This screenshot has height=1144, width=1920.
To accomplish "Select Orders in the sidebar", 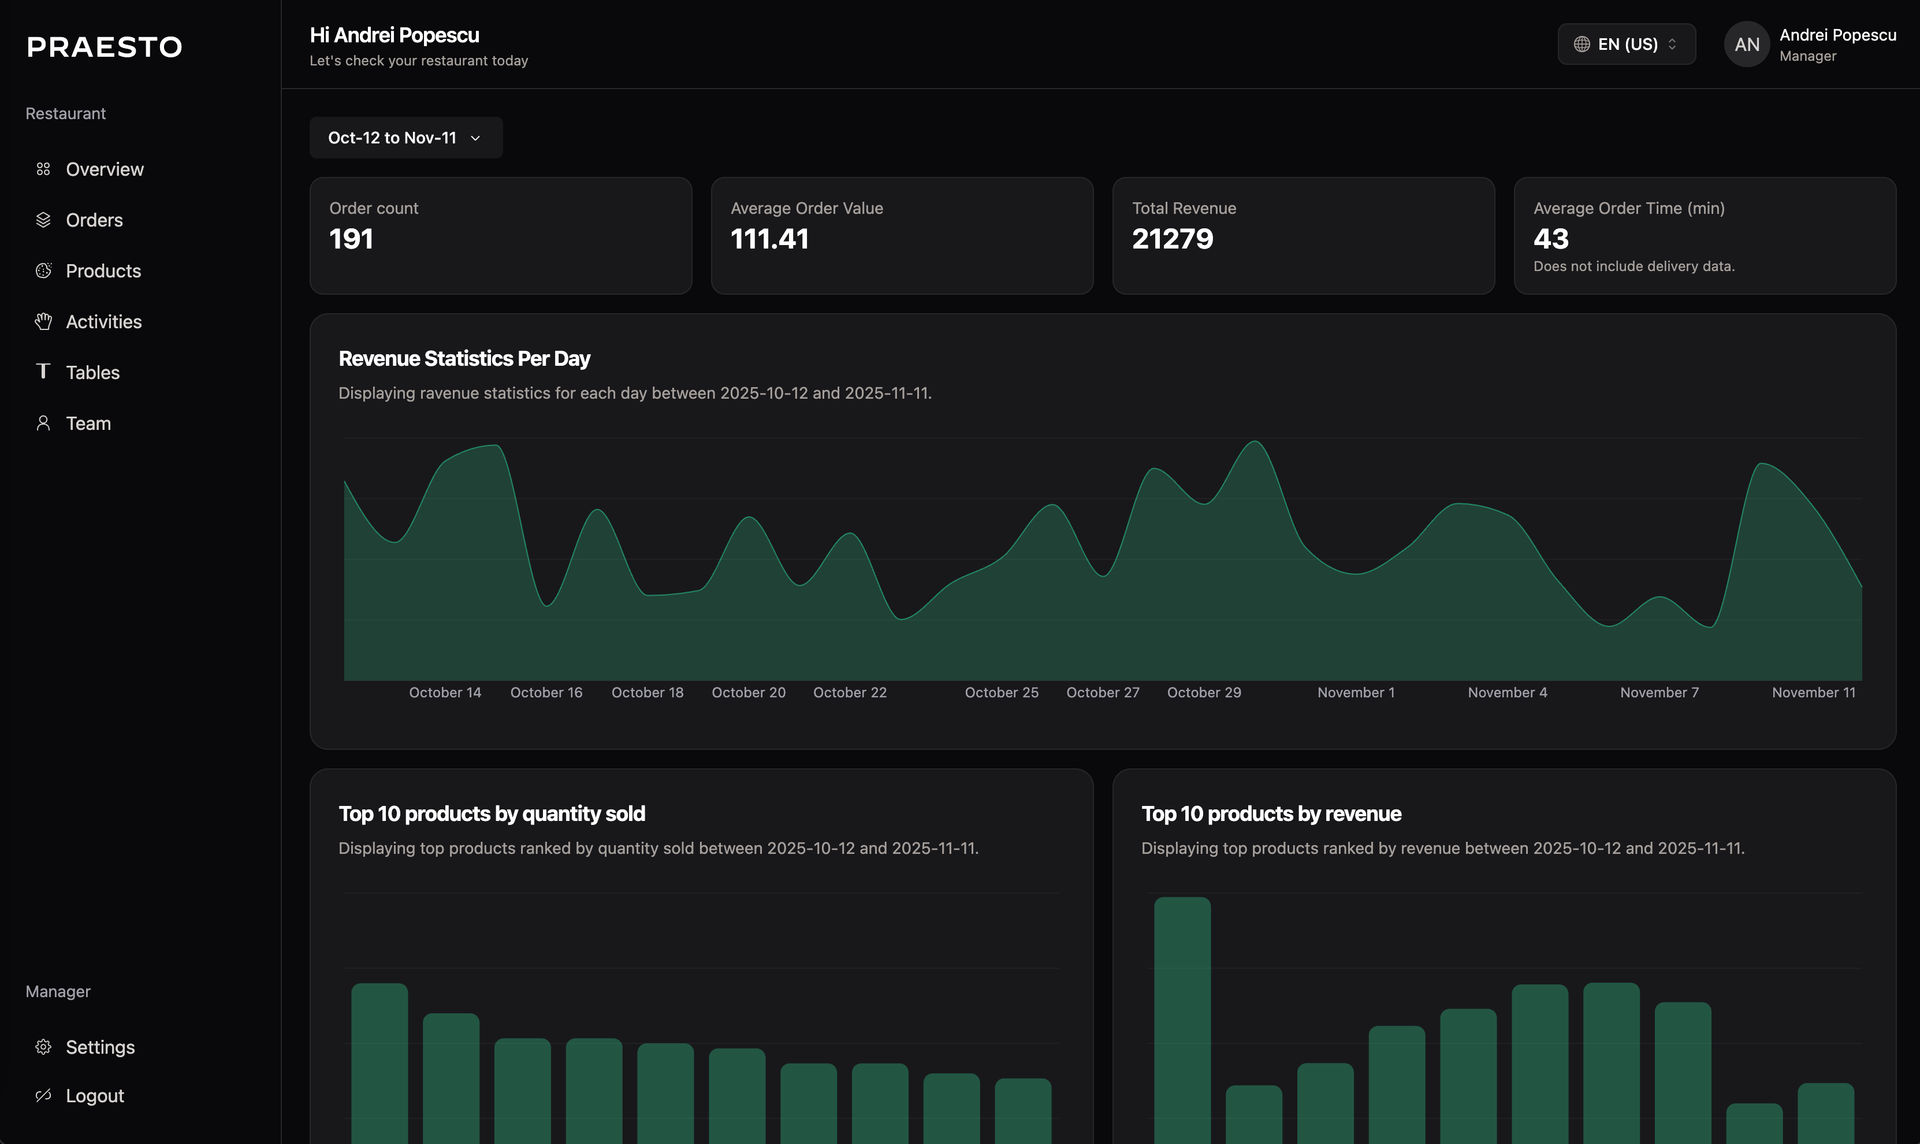I will pyautogui.click(x=94, y=219).
